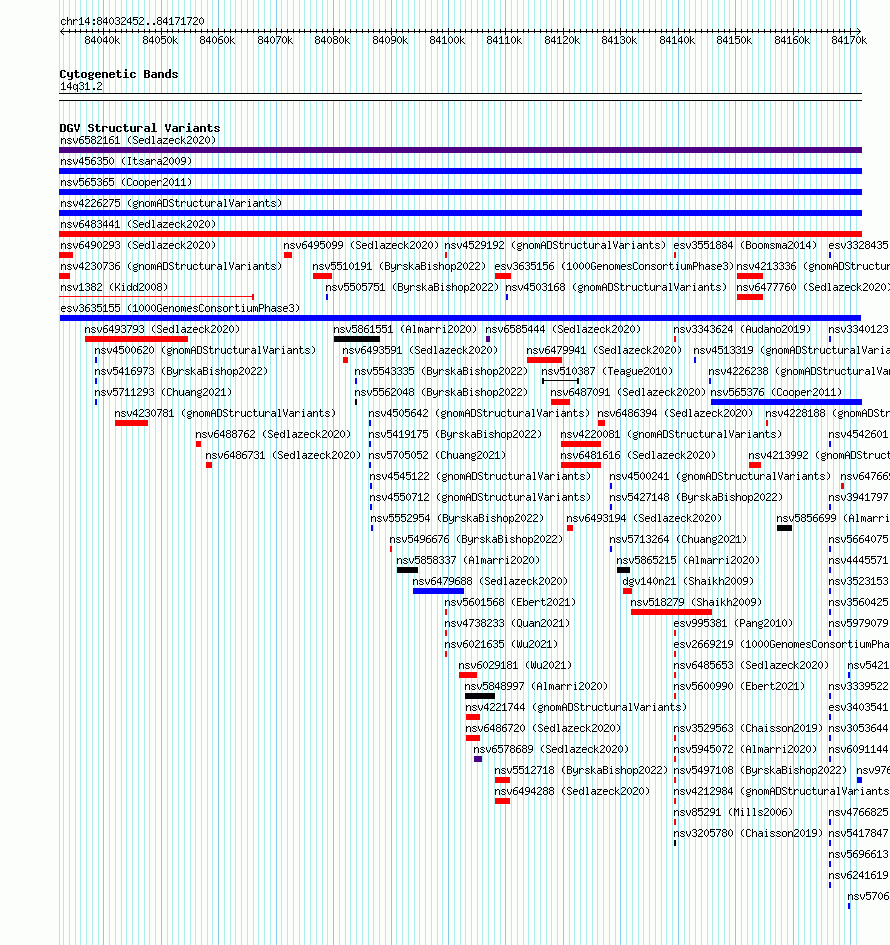Click the nsv565365 (Cooper2011) label

[126, 183]
